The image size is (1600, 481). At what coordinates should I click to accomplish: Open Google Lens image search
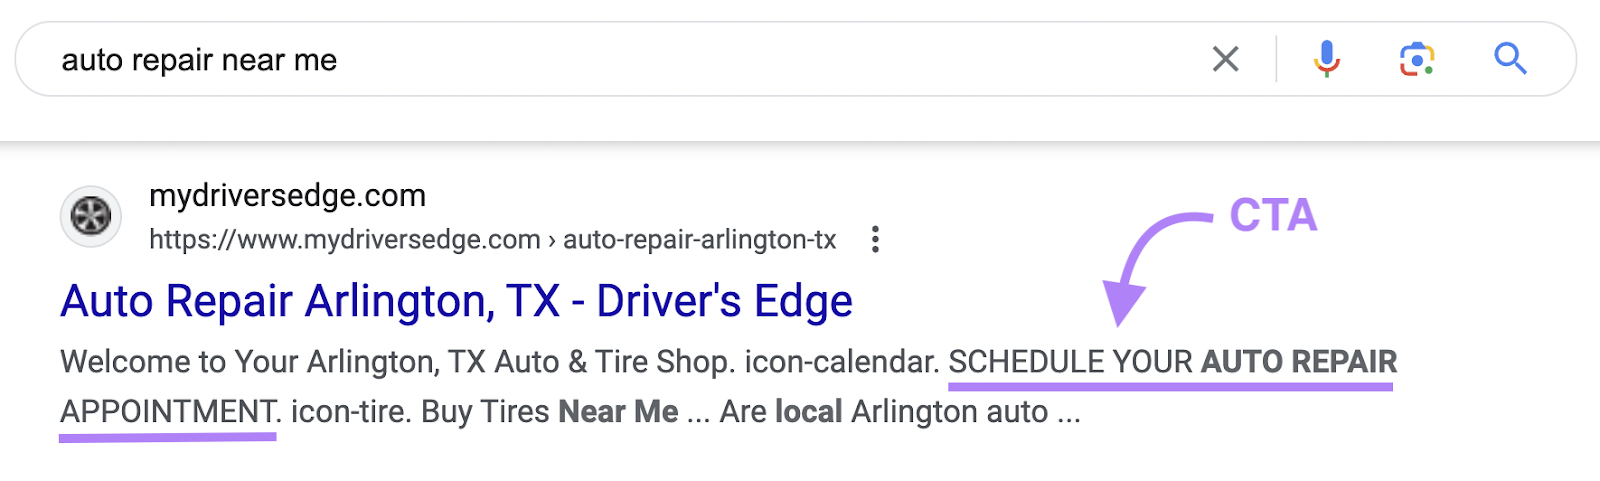pyautogui.click(x=1416, y=60)
